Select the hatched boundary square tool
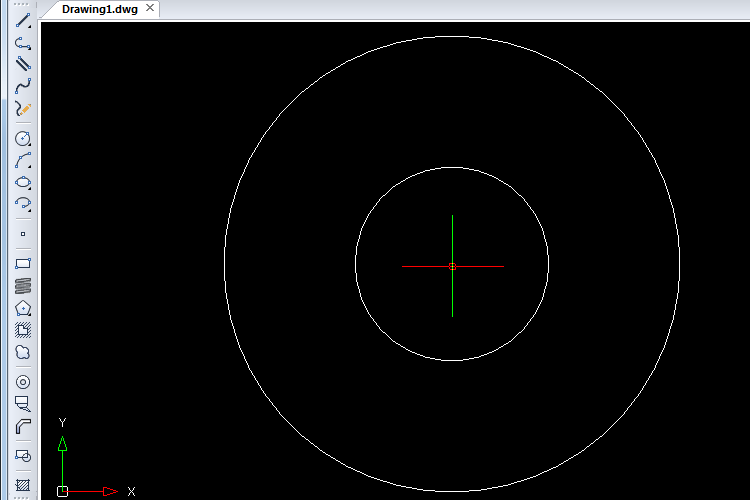The width and height of the screenshot is (750, 500). pos(23,330)
